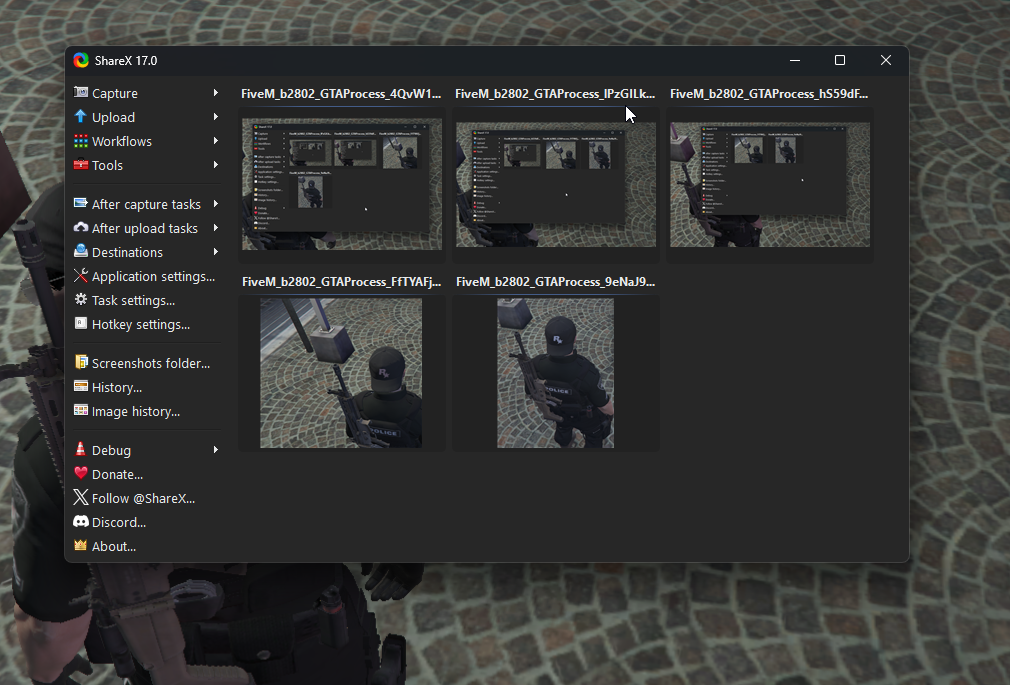Image resolution: width=1010 pixels, height=685 pixels.
Task: Click the Image history icon
Action: (x=81, y=410)
